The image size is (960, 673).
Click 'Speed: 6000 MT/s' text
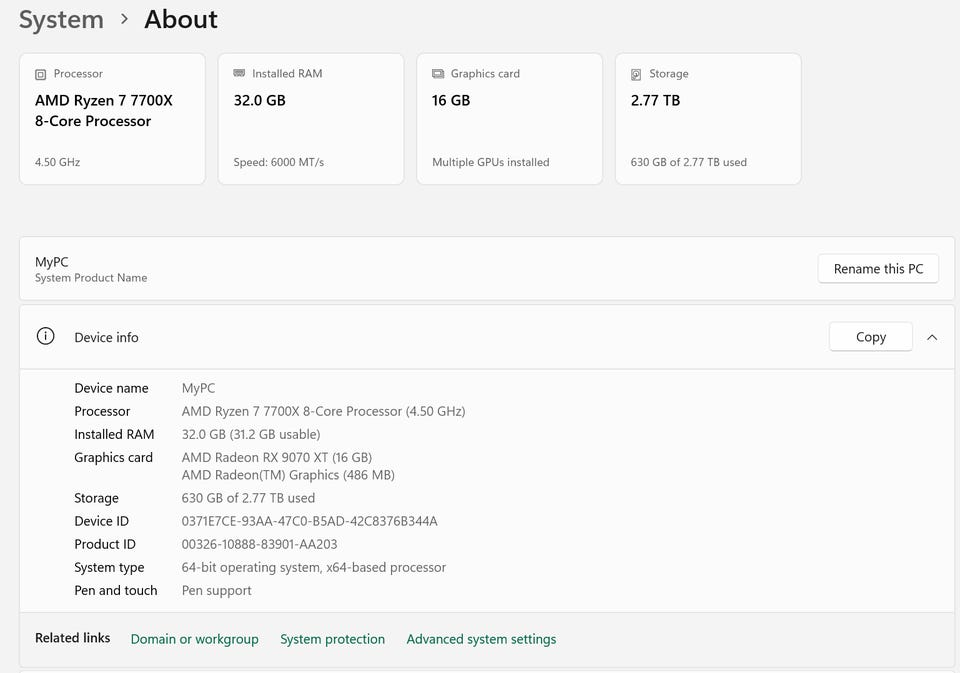click(279, 162)
